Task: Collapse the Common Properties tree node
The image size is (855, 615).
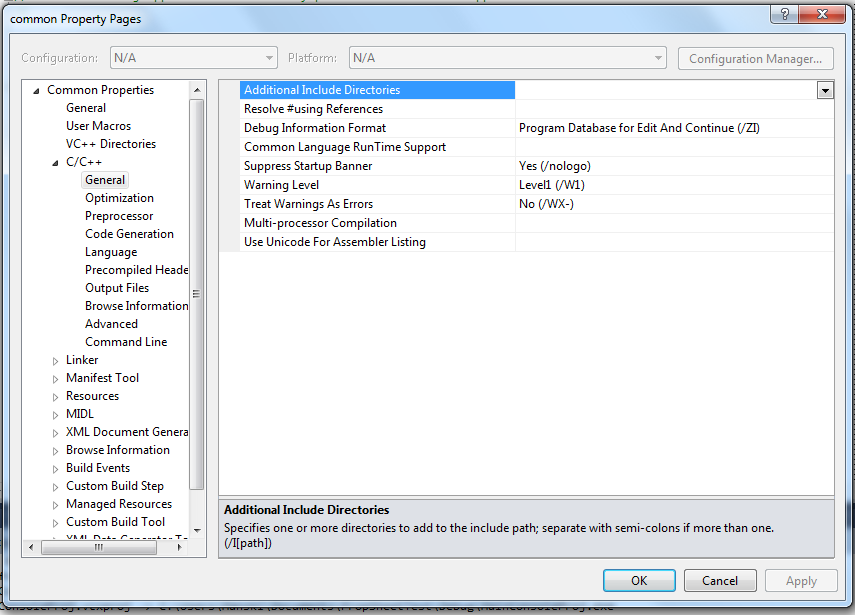Action: point(37,90)
